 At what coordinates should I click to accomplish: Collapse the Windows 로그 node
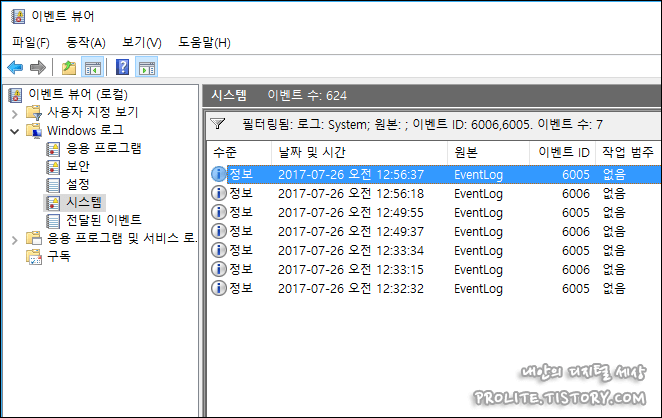coord(15,131)
